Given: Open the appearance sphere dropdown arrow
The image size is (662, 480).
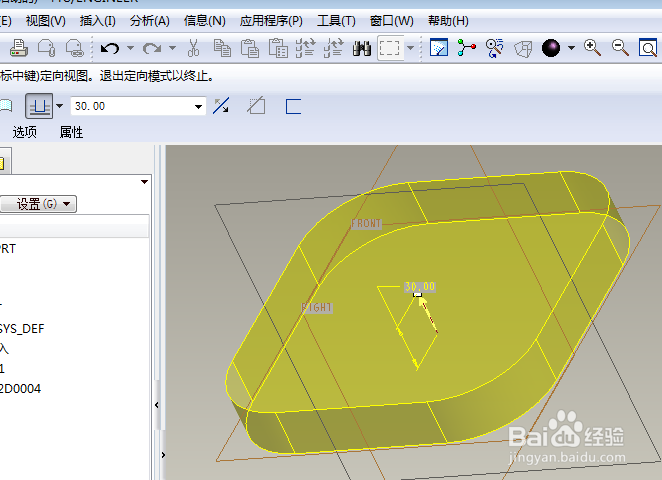Looking at the screenshot, I should point(571,48).
